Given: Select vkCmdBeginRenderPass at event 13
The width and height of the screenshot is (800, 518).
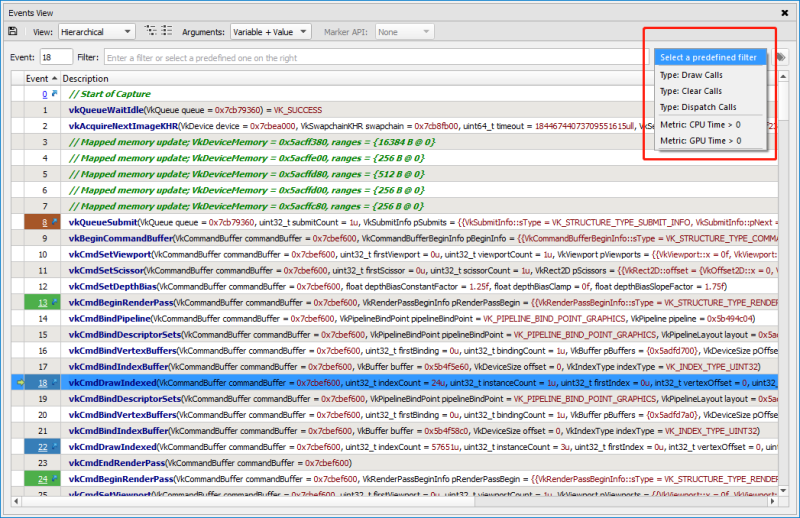Looking at the screenshot, I should (x=394, y=302).
